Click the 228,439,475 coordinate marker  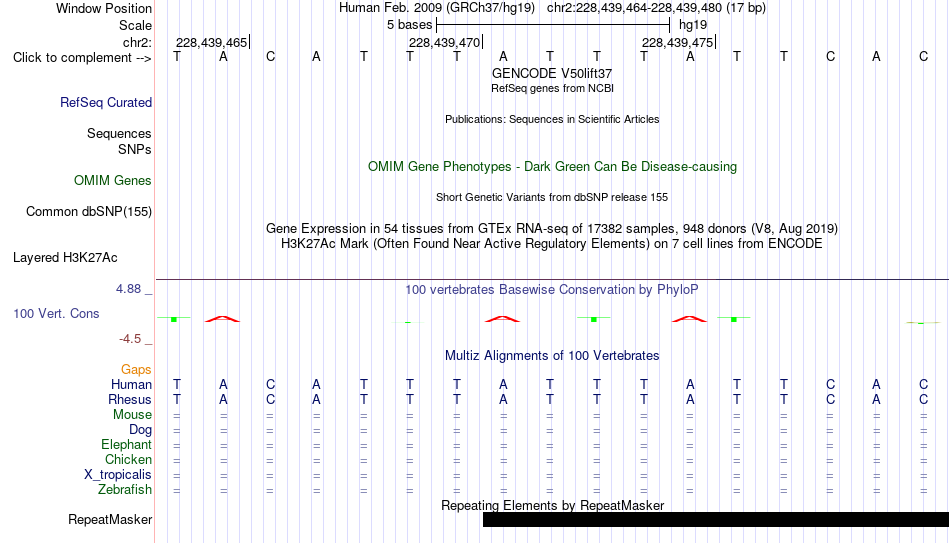pyautogui.click(x=677, y=42)
